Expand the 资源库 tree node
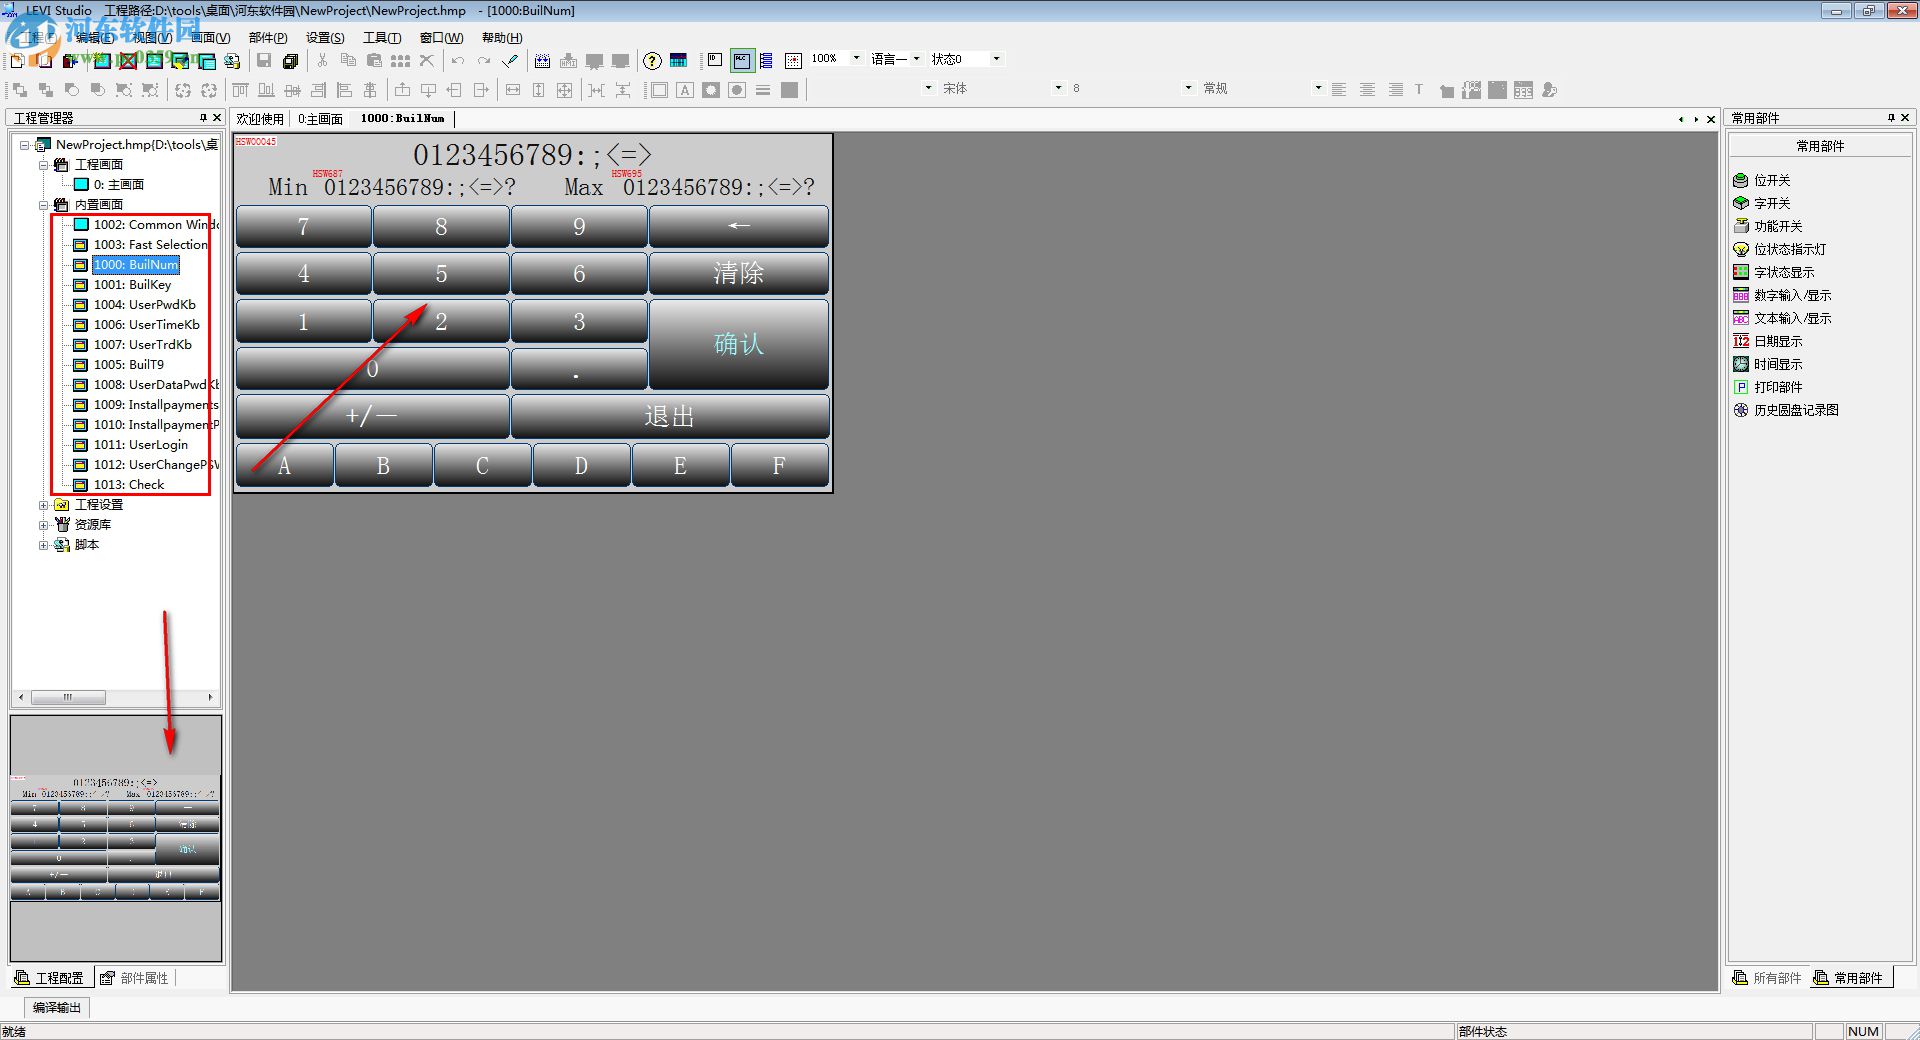Screen dimensions: 1920x1040 click(x=44, y=525)
